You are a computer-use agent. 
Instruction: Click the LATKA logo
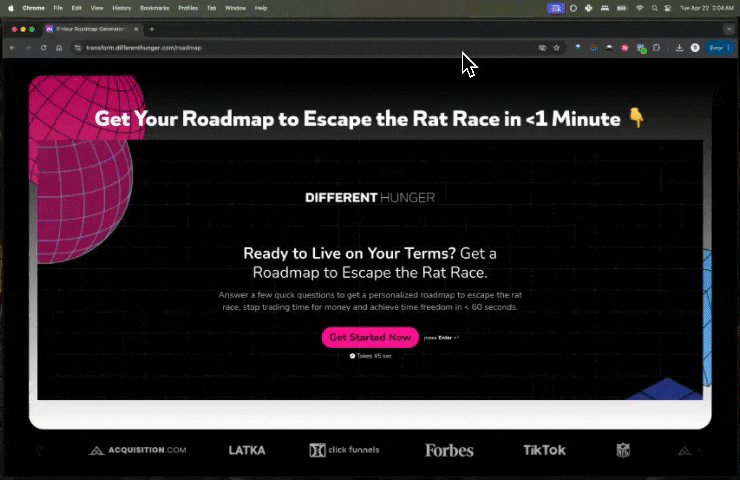click(247, 450)
